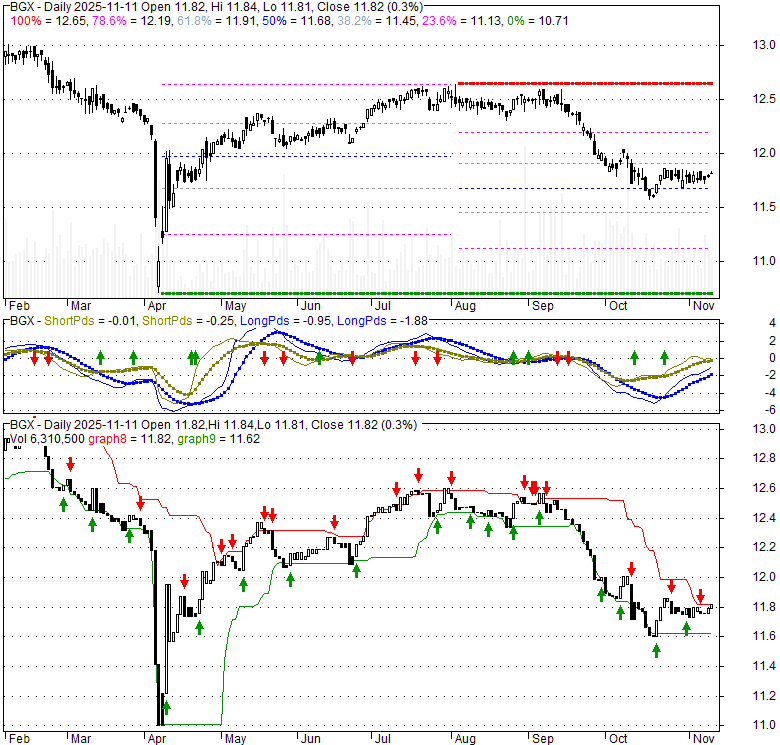Select the top chart BGX Daily title
This screenshot has height=745, width=780.
point(217,7)
